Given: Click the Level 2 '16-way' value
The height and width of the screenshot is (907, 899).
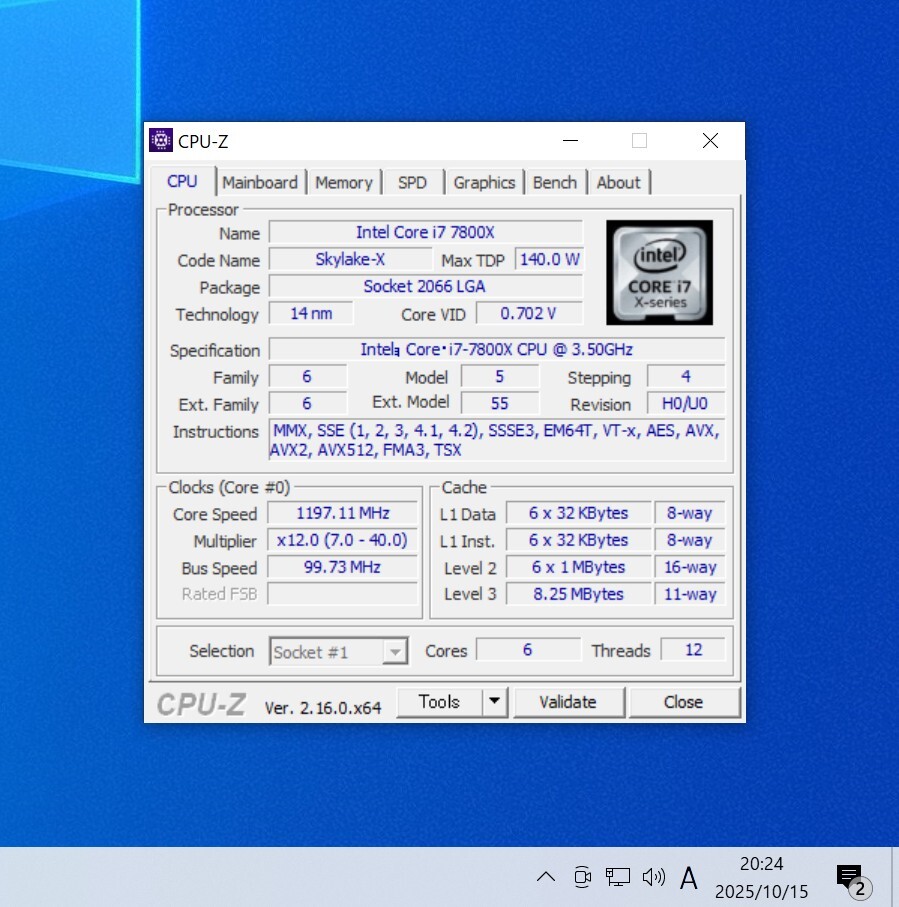Looking at the screenshot, I should click(x=690, y=567).
